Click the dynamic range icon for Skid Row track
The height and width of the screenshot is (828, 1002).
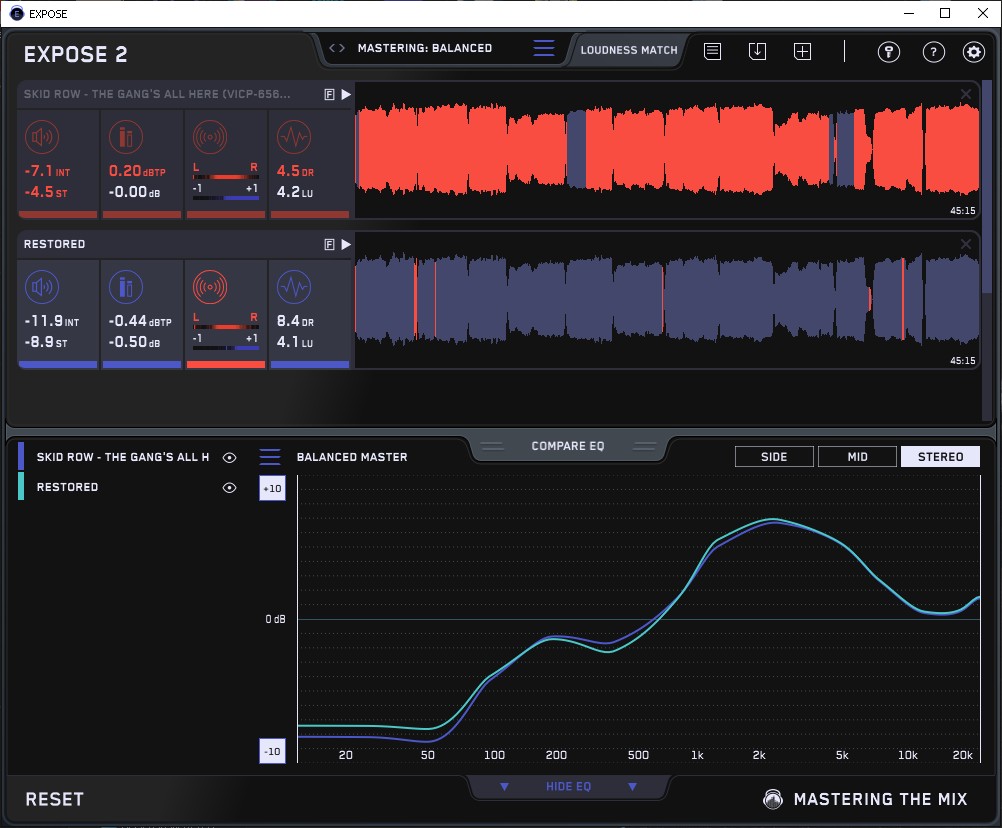click(292, 137)
